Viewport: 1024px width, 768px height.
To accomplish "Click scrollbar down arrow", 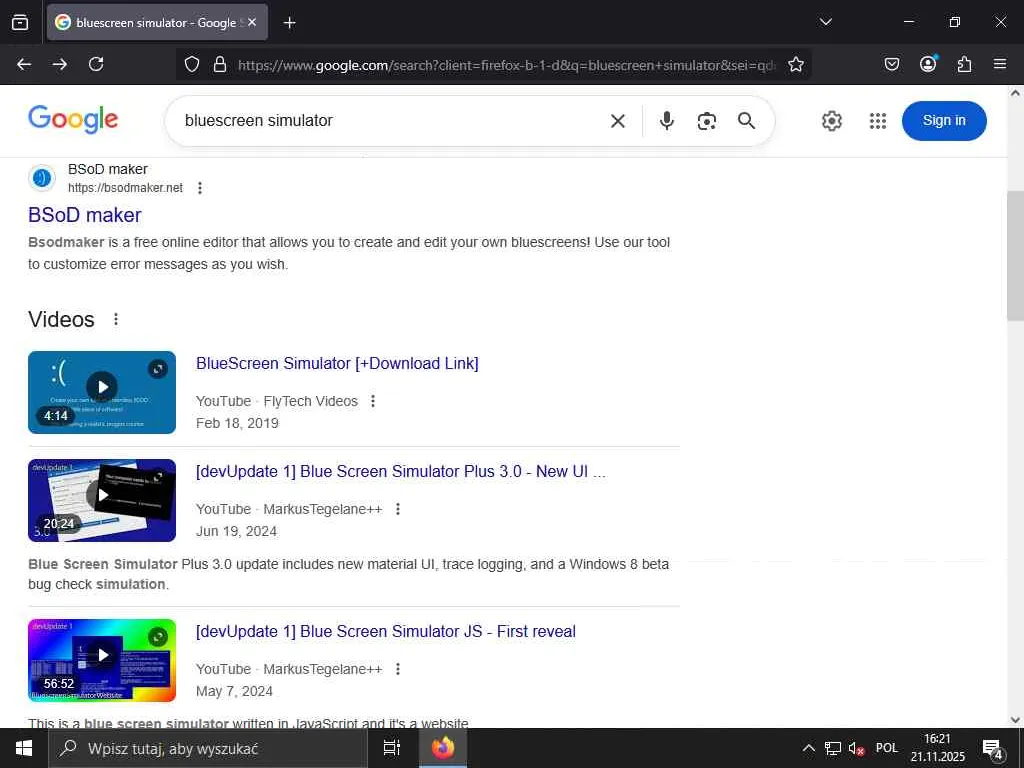I will pos(1015,720).
